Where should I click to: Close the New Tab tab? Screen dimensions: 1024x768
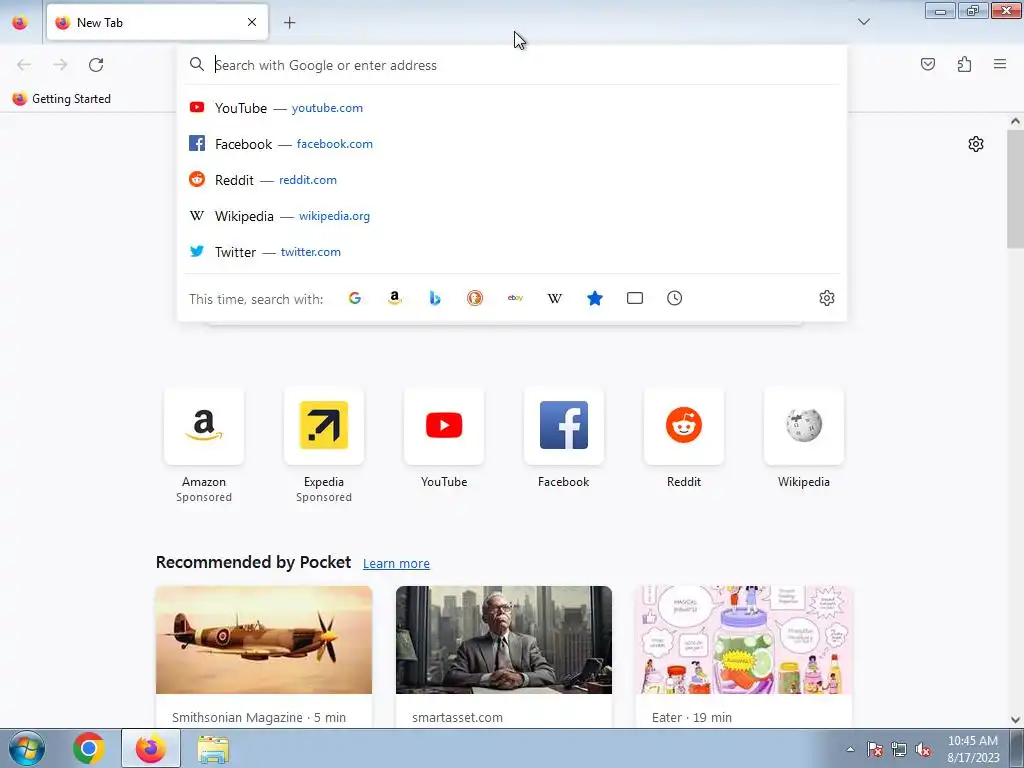tap(252, 22)
